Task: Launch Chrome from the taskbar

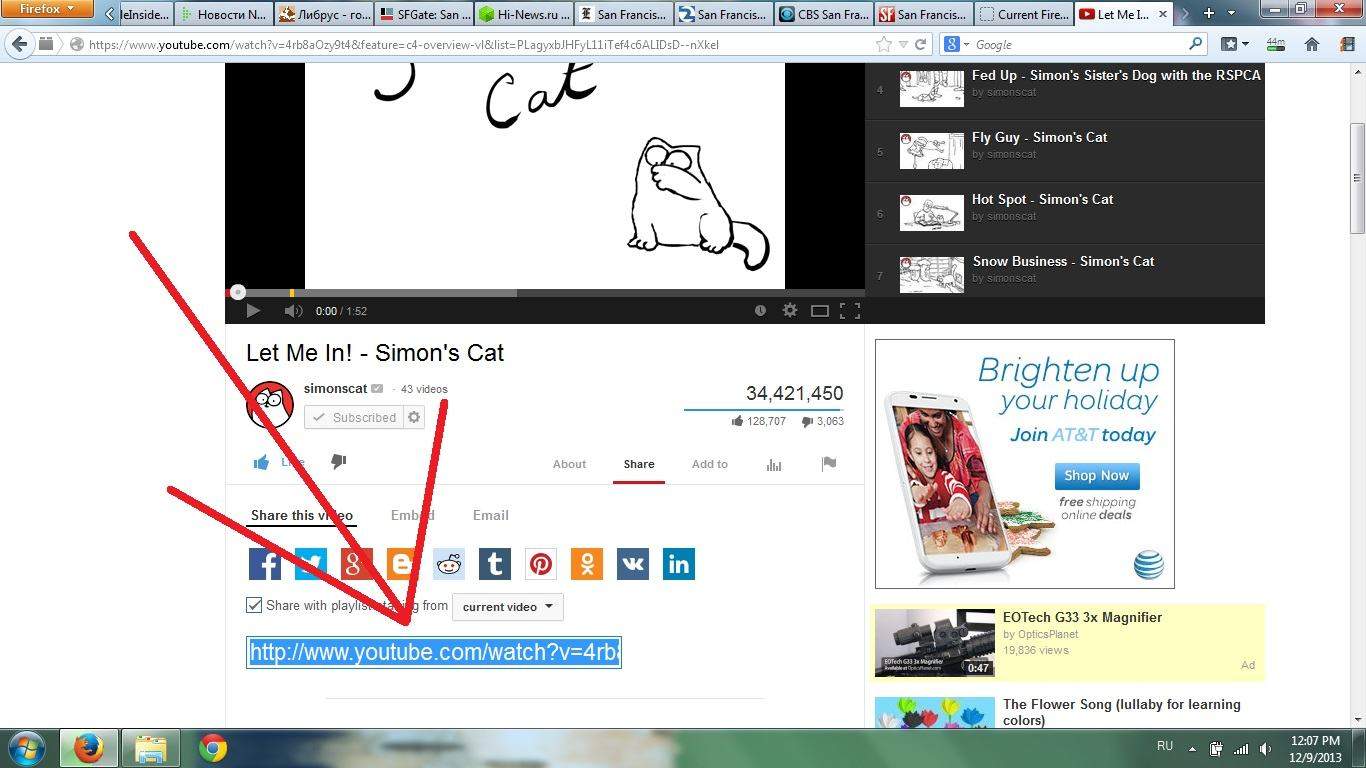Action: pos(212,748)
